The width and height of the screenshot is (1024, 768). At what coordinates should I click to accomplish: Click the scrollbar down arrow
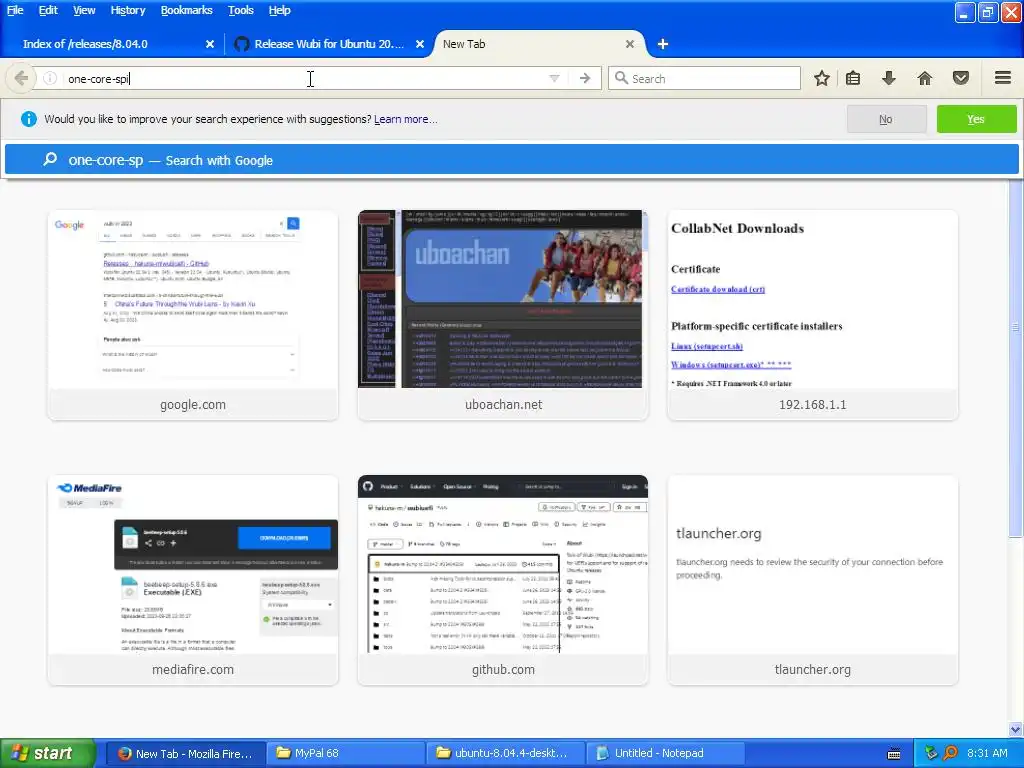pyautogui.click(x=1016, y=729)
